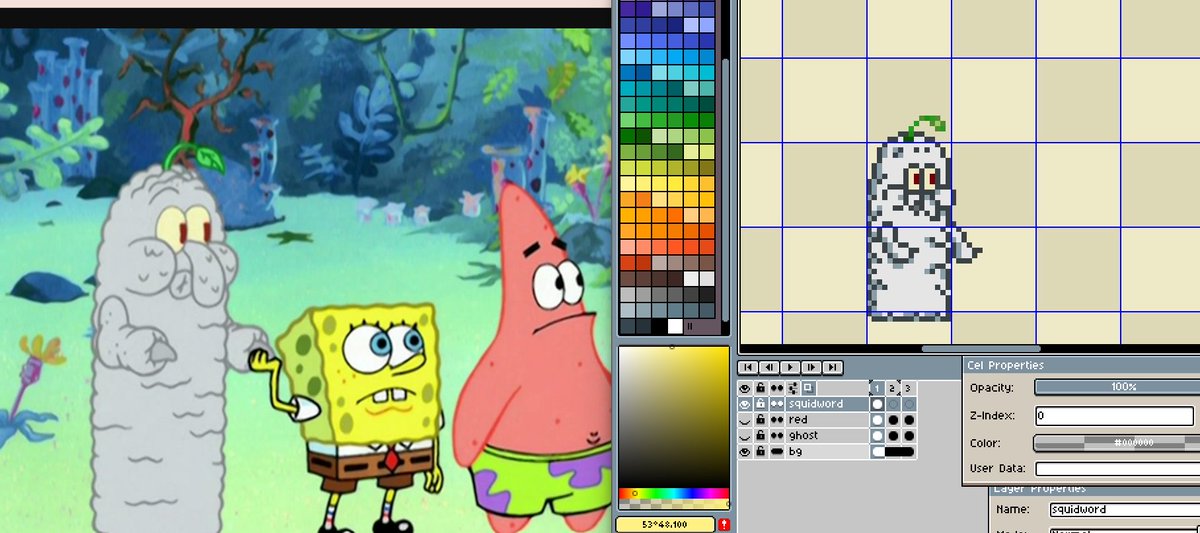Show the red layer
Image resolution: width=1200 pixels, height=533 pixels.
tap(745, 420)
